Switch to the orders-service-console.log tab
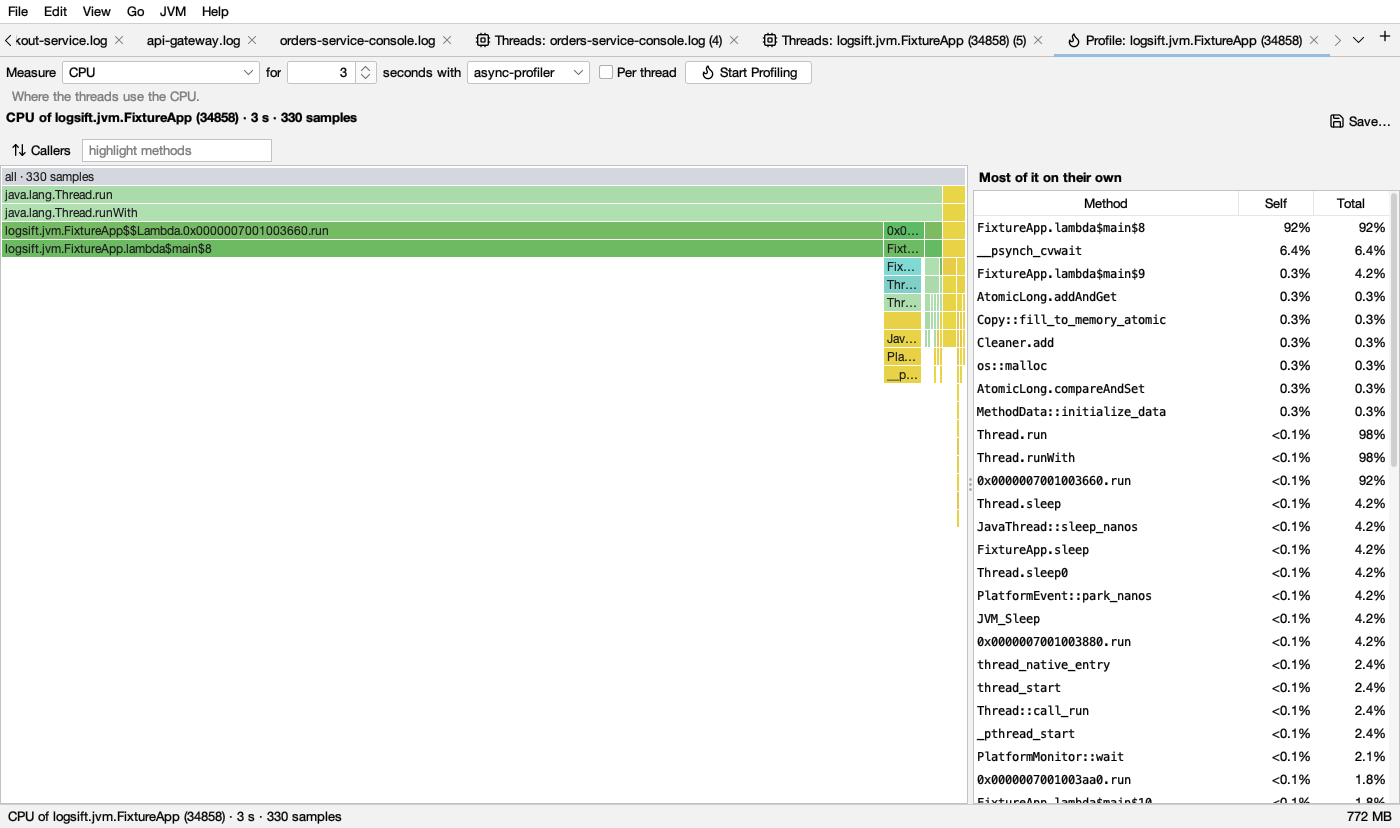Viewport: 1400px width, 828px height. pyautogui.click(x=358, y=40)
